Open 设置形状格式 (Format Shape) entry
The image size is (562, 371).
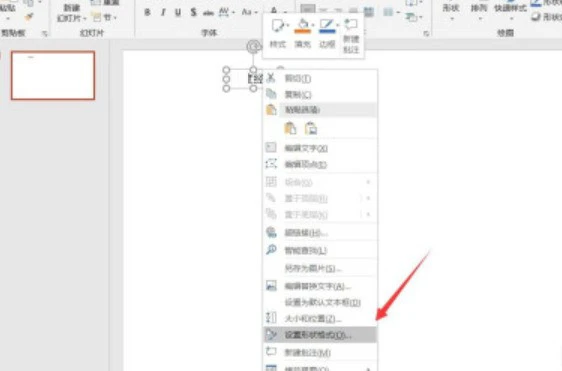(x=320, y=335)
